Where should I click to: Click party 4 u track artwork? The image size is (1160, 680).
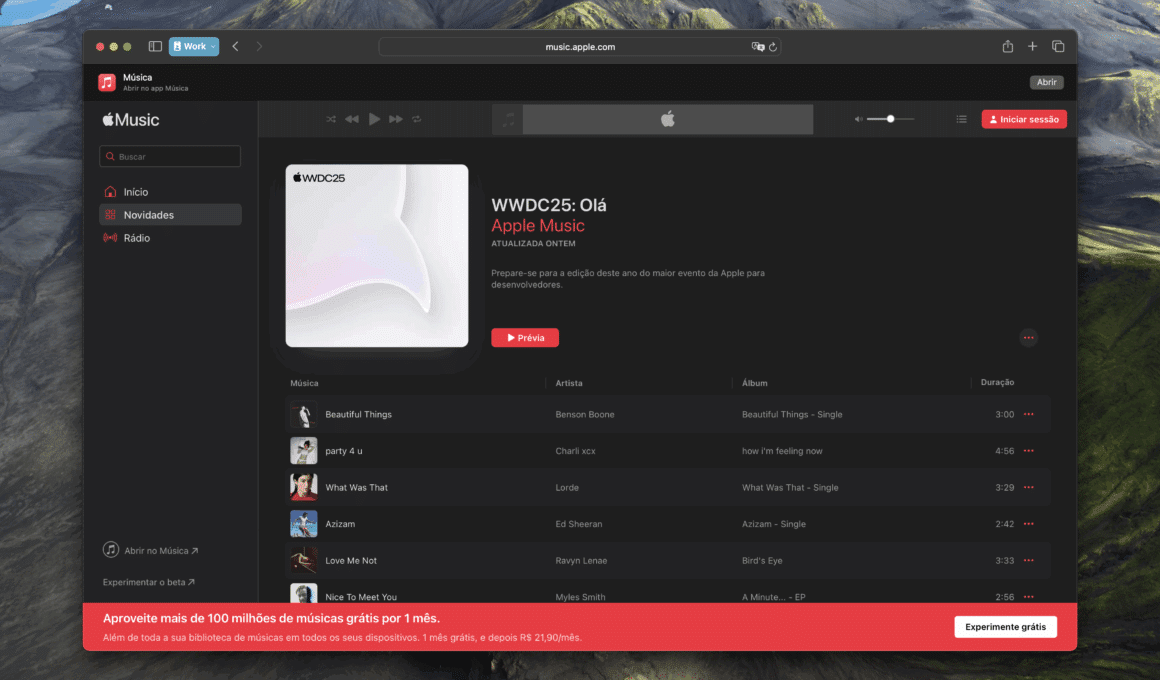pyautogui.click(x=303, y=451)
